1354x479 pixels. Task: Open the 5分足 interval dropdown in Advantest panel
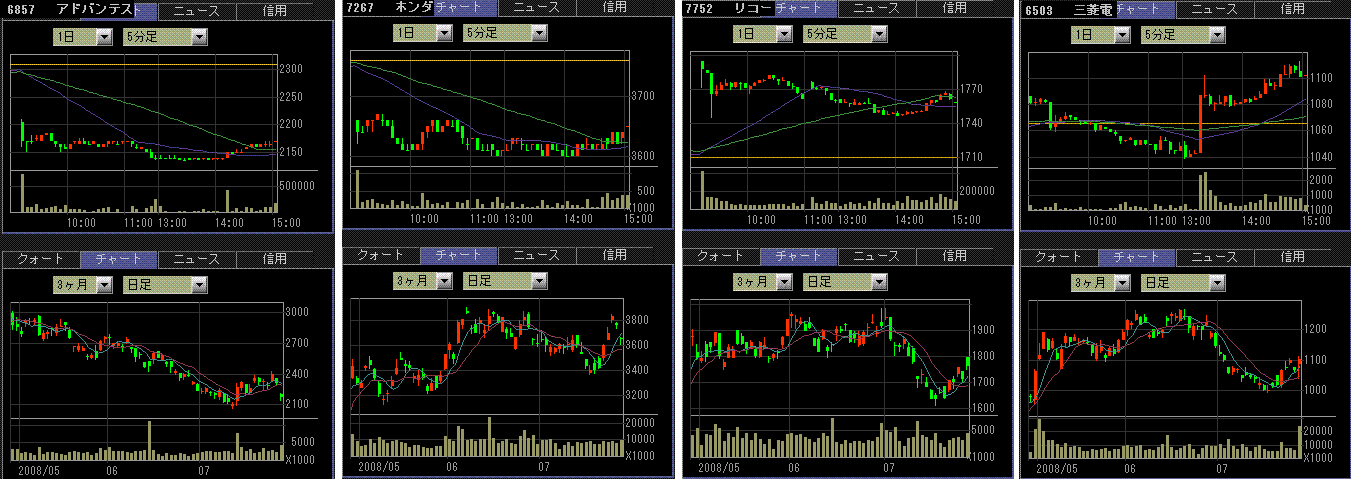pos(165,36)
